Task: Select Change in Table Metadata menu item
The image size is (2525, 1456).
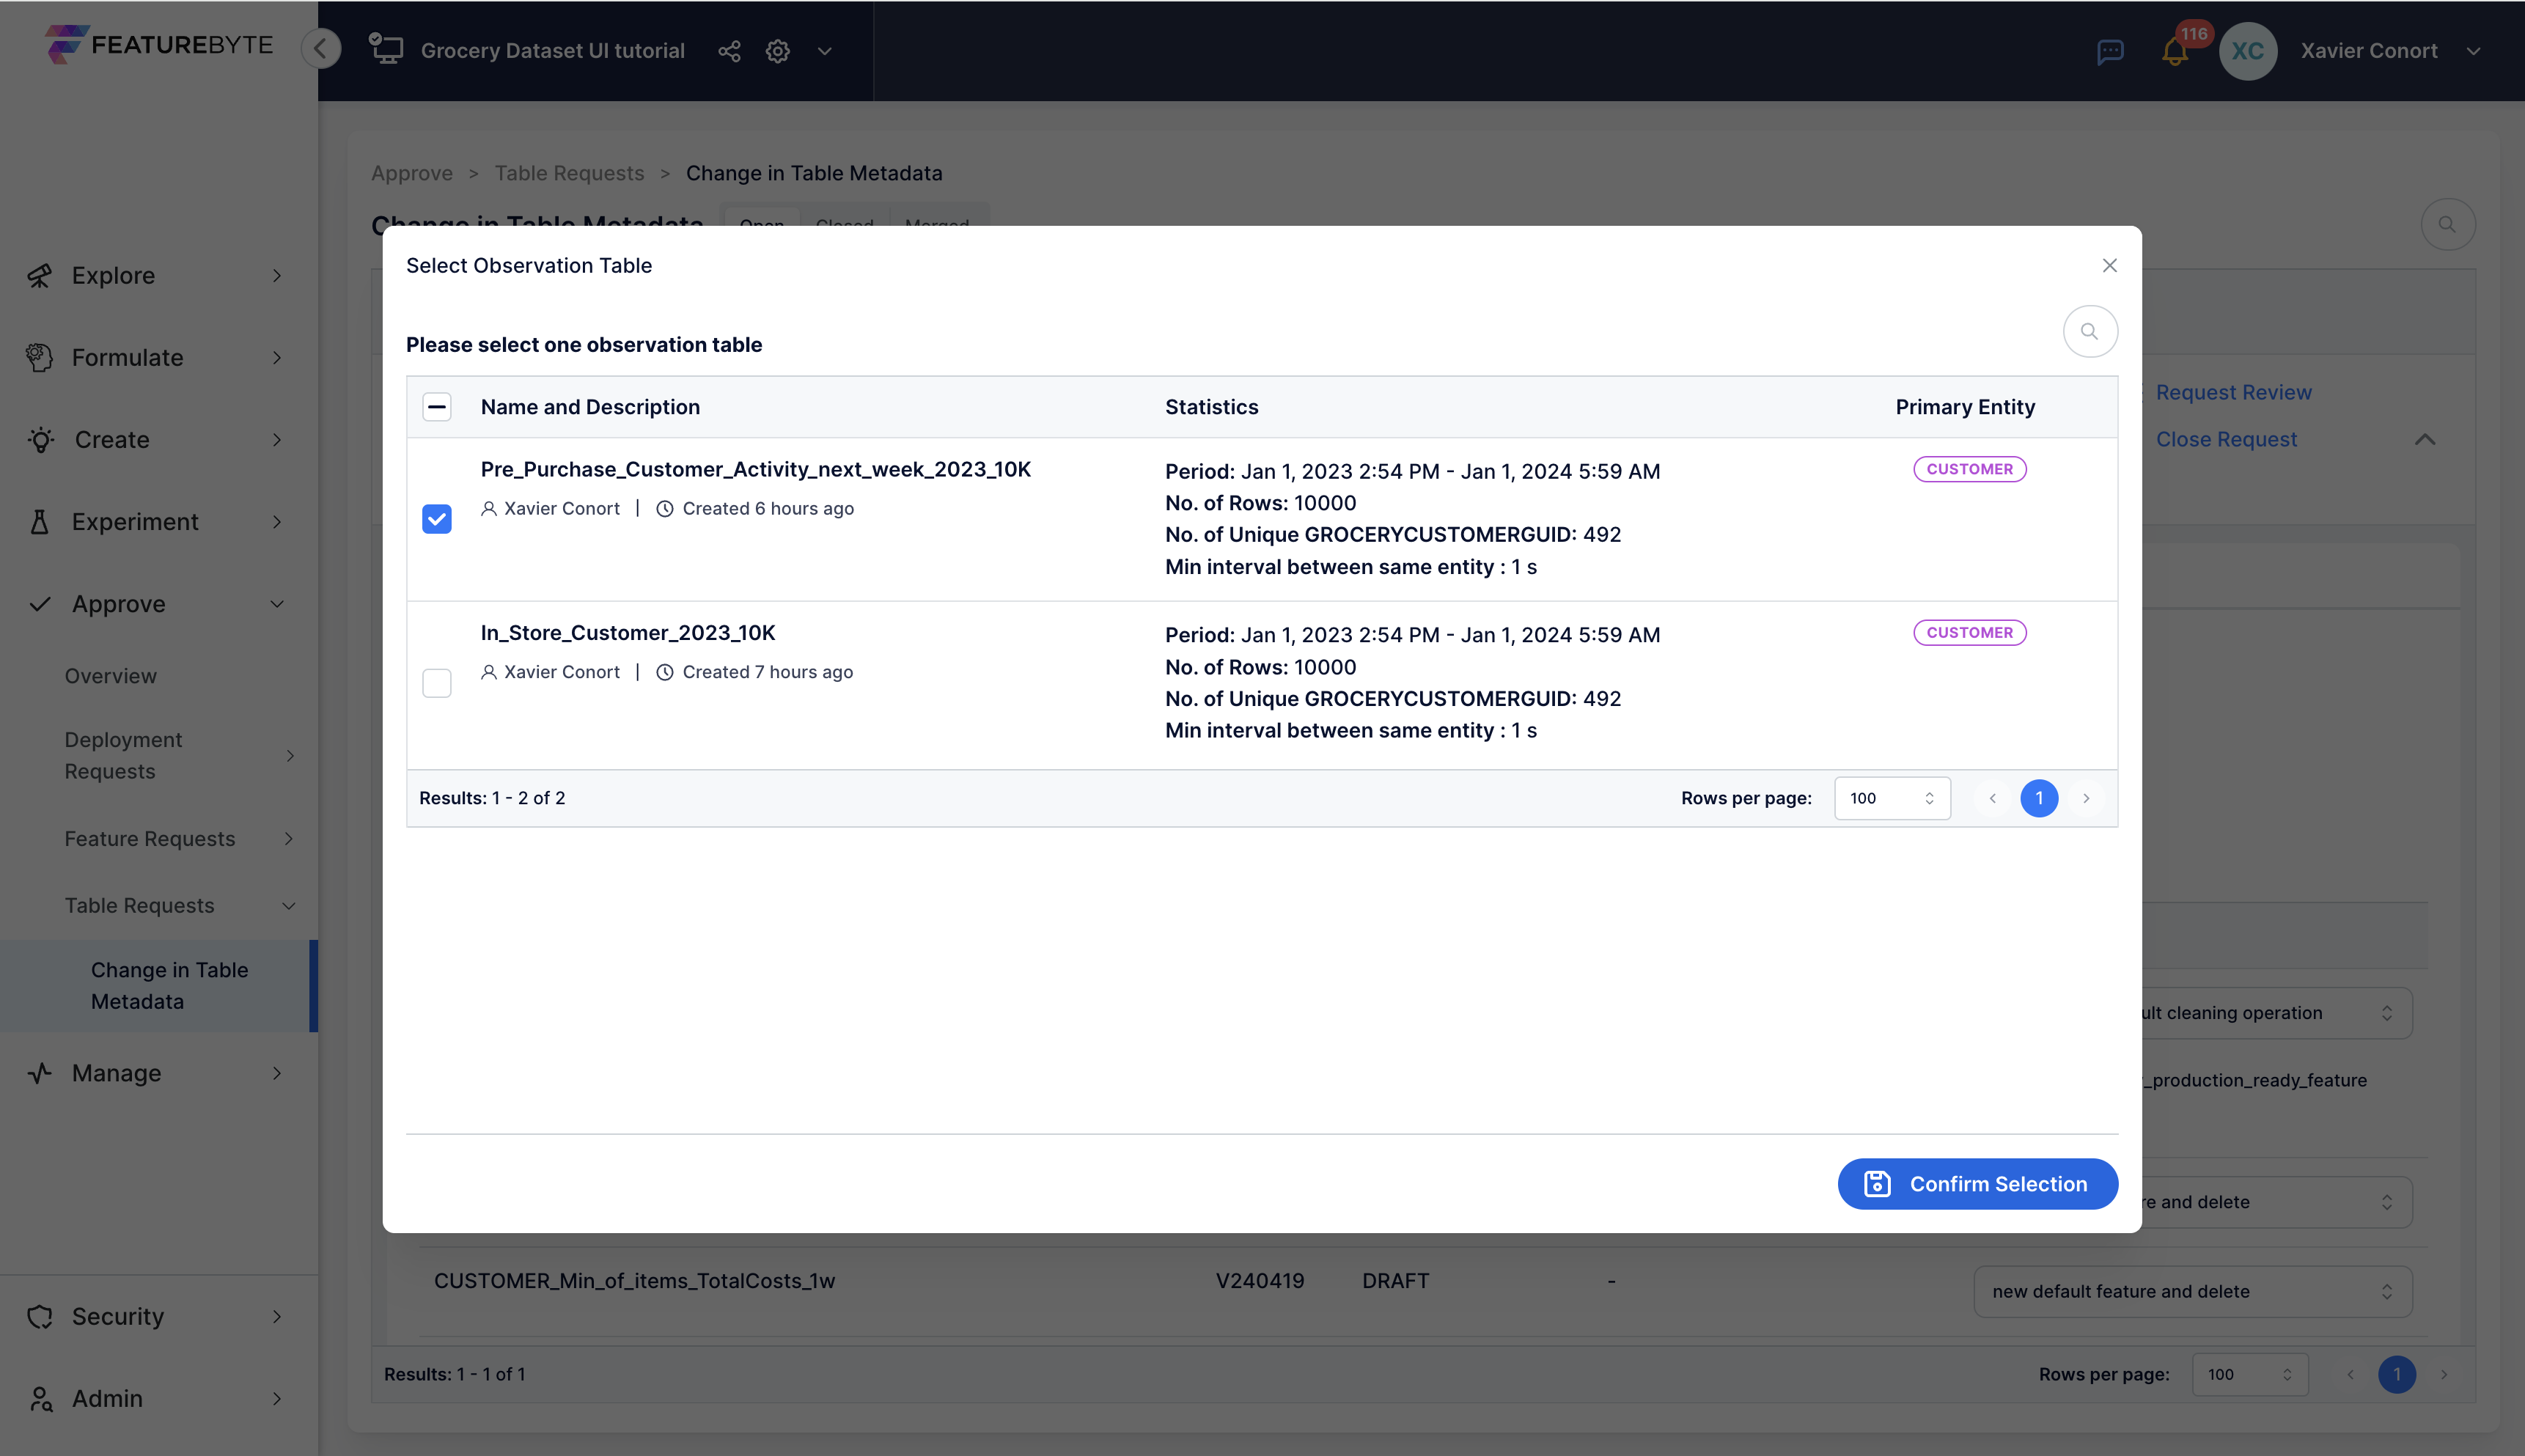Action: pos(159,985)
